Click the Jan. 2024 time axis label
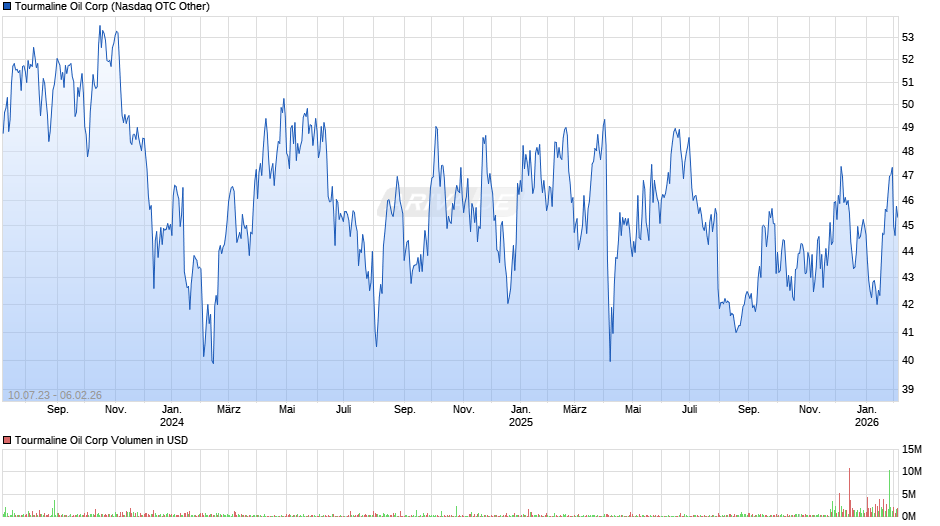 click(171, 416)
